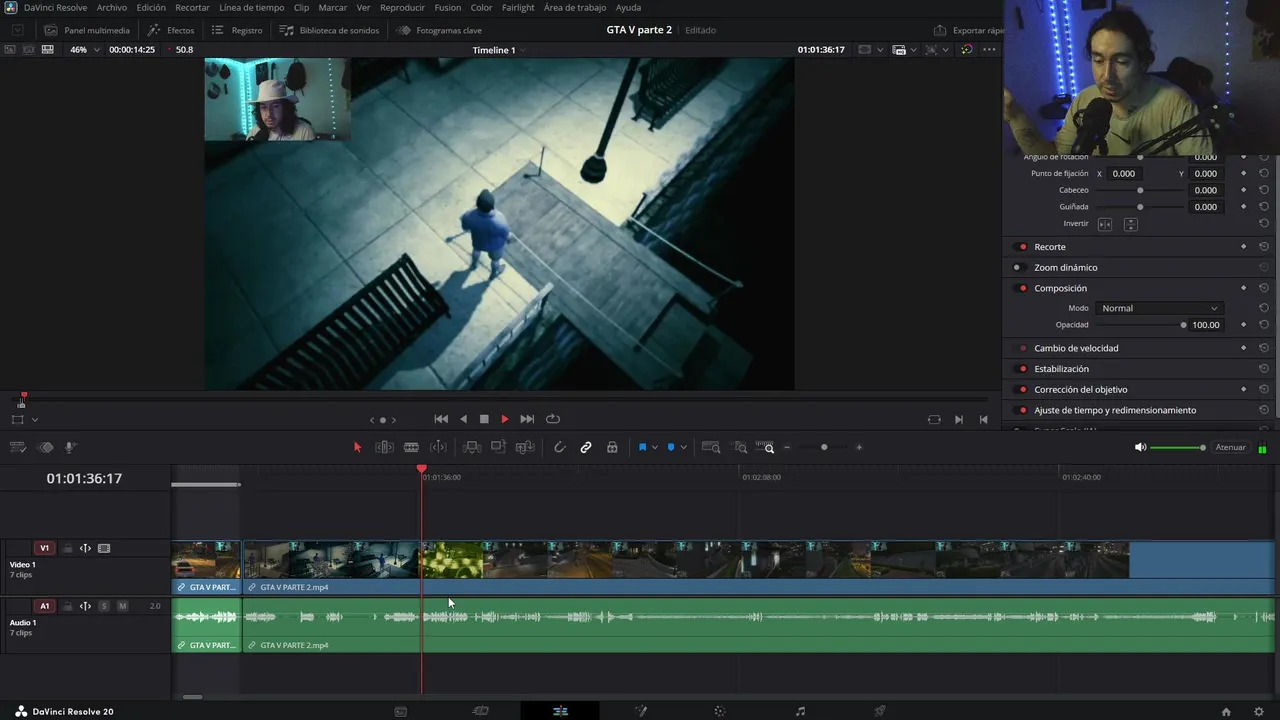Viewport: 1280px width, 720px height.
Task: Toggle the Panel multimedia button
Action: tap(87, 30)
